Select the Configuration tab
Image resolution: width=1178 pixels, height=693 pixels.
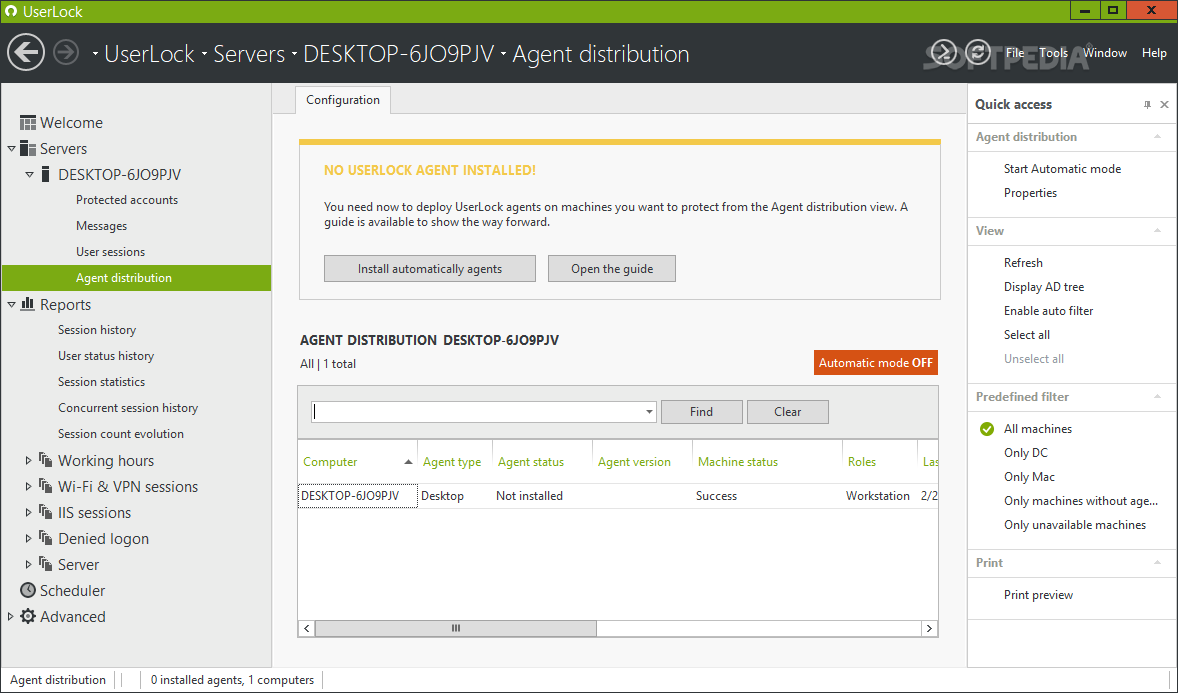pyautogui.click(x=343, y=100)
